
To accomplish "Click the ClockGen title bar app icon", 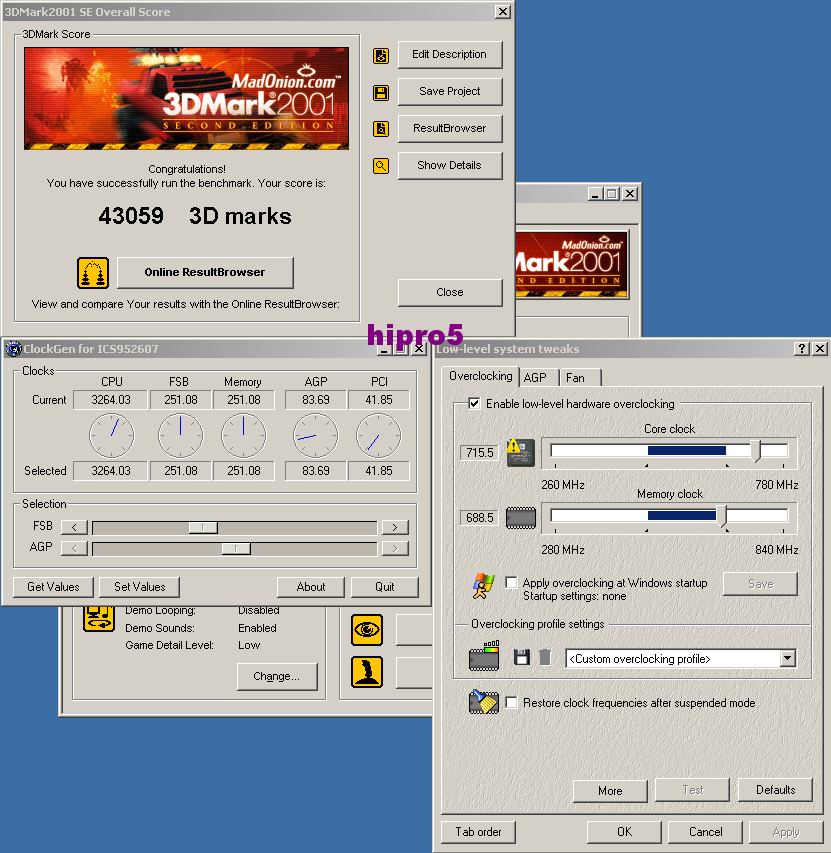I will pyautogui.click(x=14, y=349).
